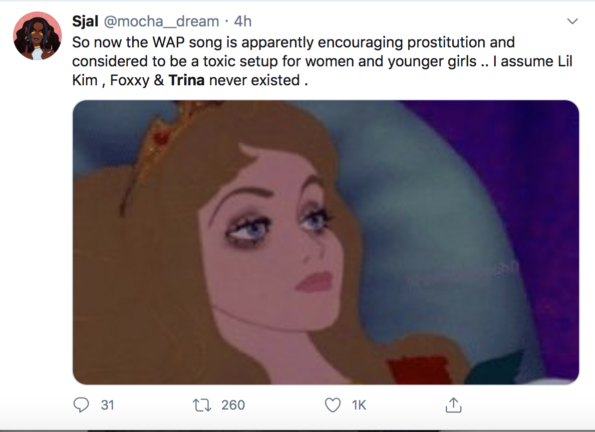Click the 1K likes count
The width and height of the screenshot is (595, 432).
tap(359, 405)
